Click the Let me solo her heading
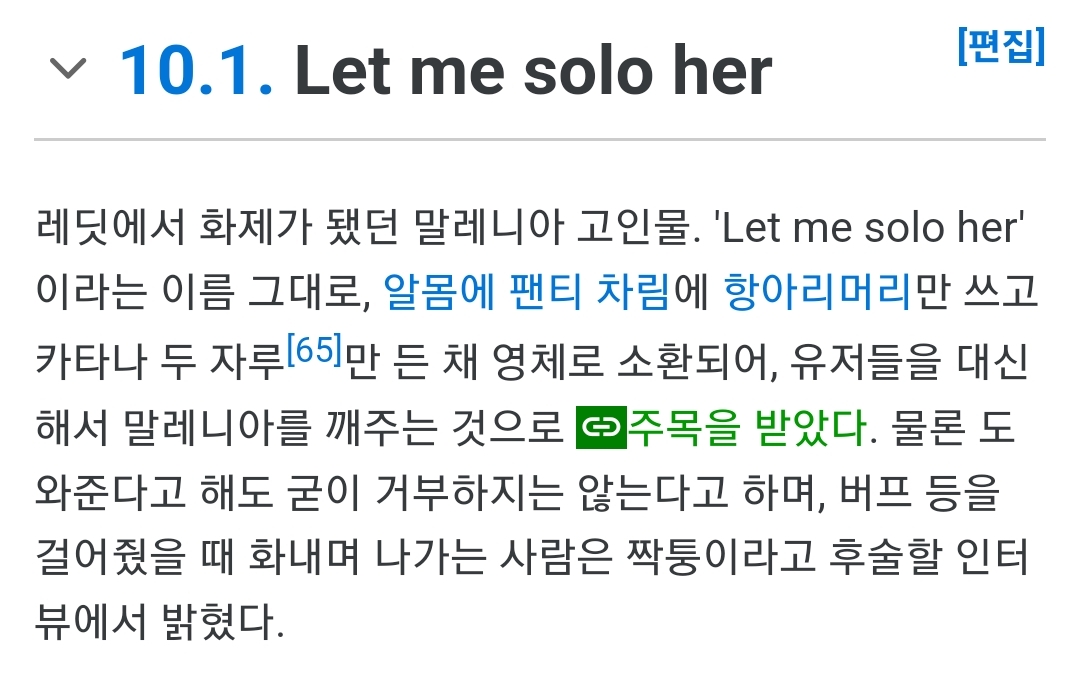 pos(533,71)
